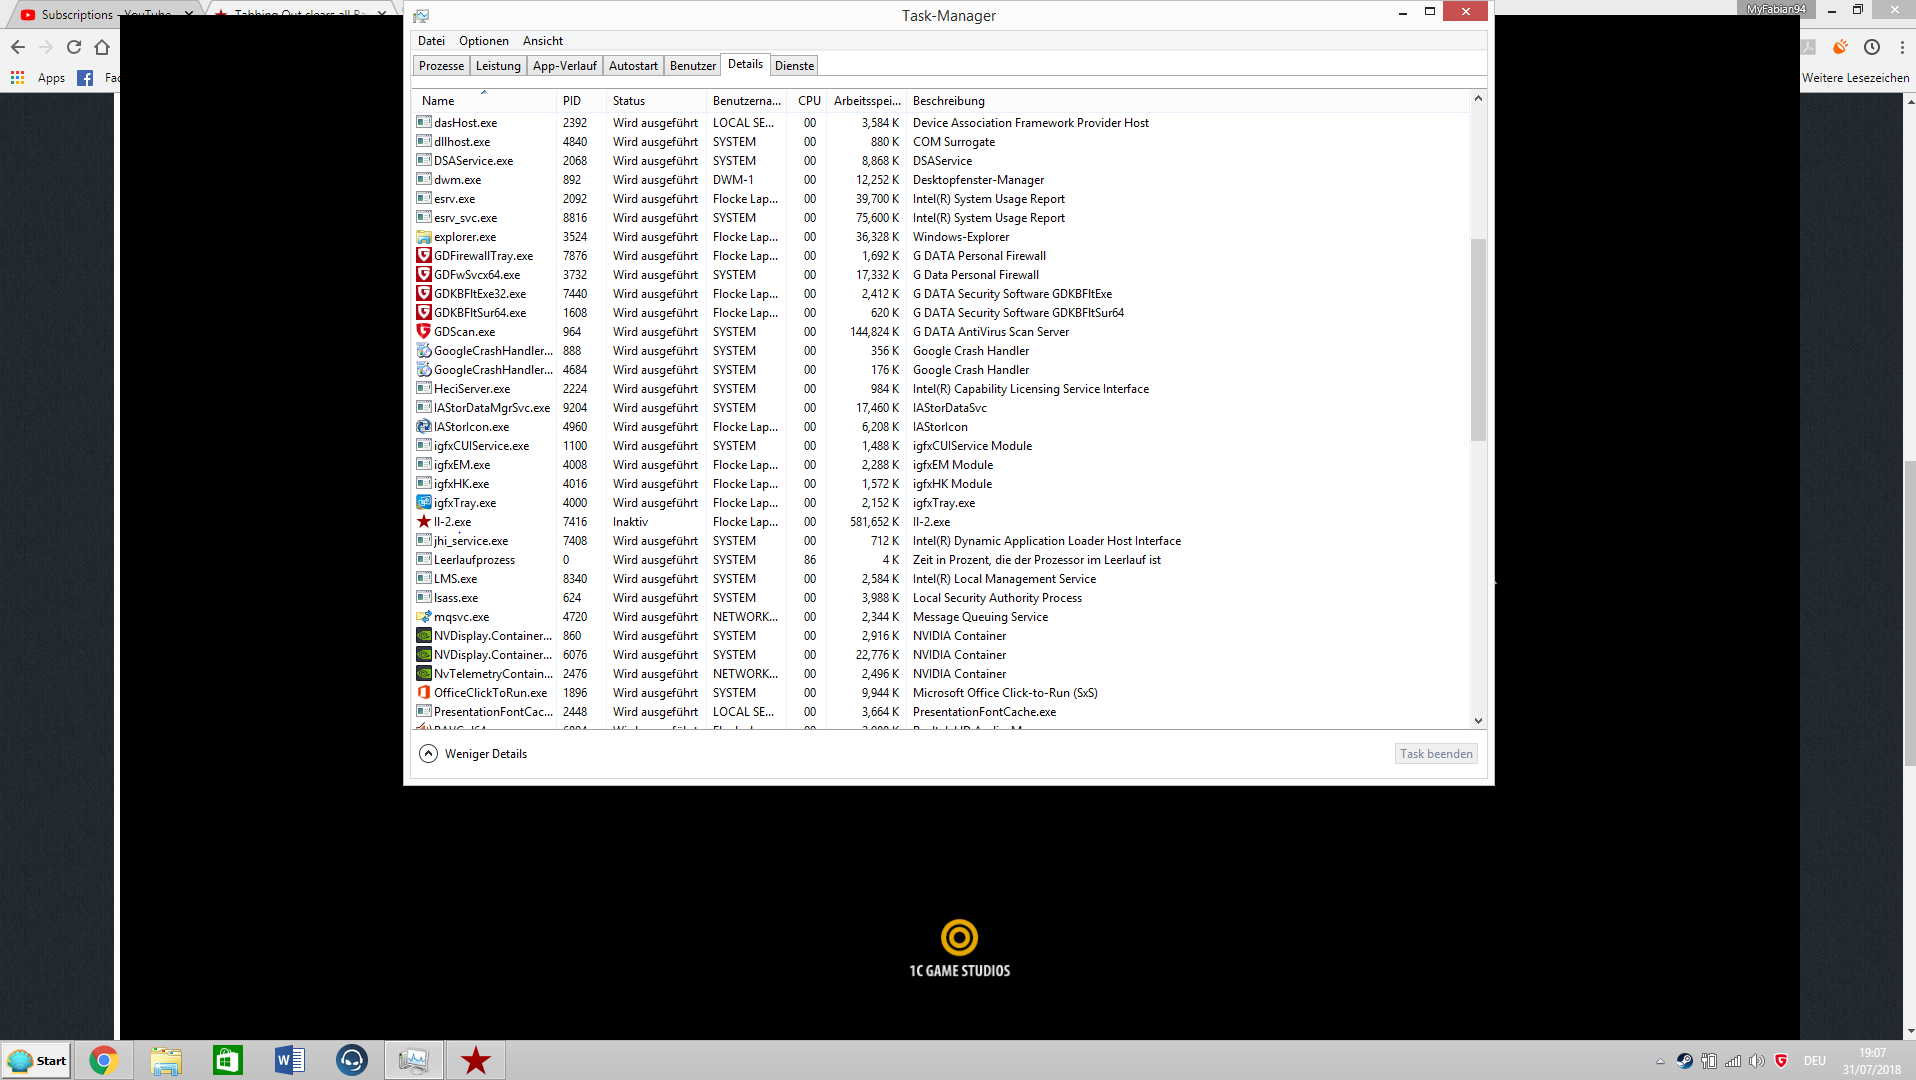Select the Leerlaufprozess row
1916x1080 pixels.
tap(941, 560)
